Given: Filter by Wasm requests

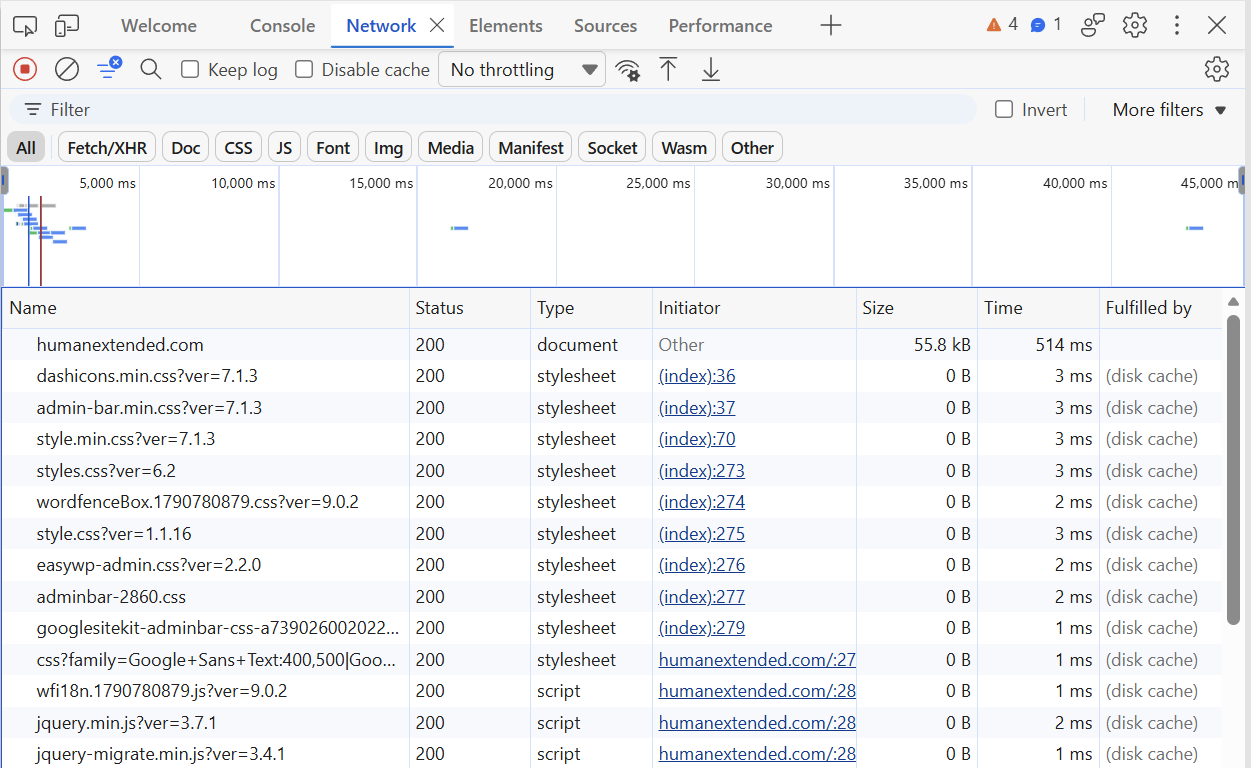Looking at the screenshot, I should coord(684,148).
